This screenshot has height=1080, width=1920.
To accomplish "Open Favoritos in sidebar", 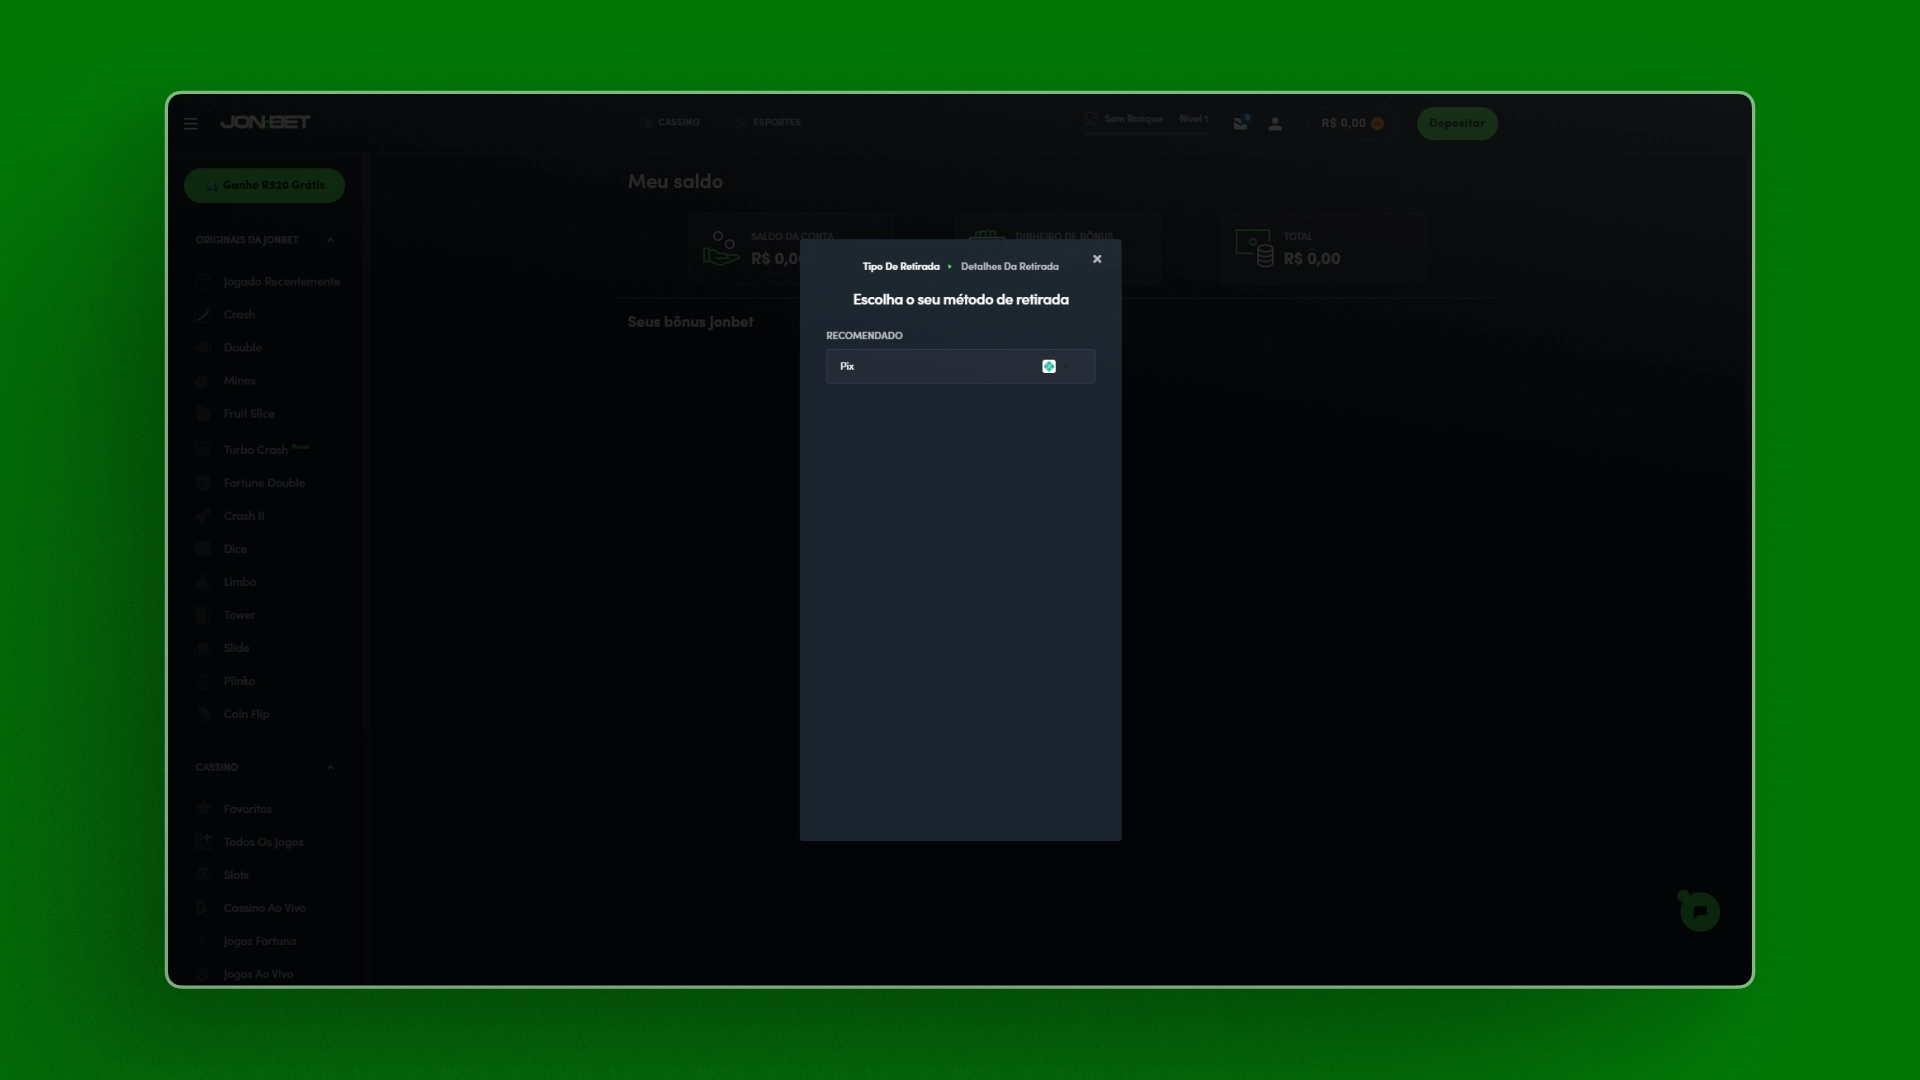I will (234, 809).
